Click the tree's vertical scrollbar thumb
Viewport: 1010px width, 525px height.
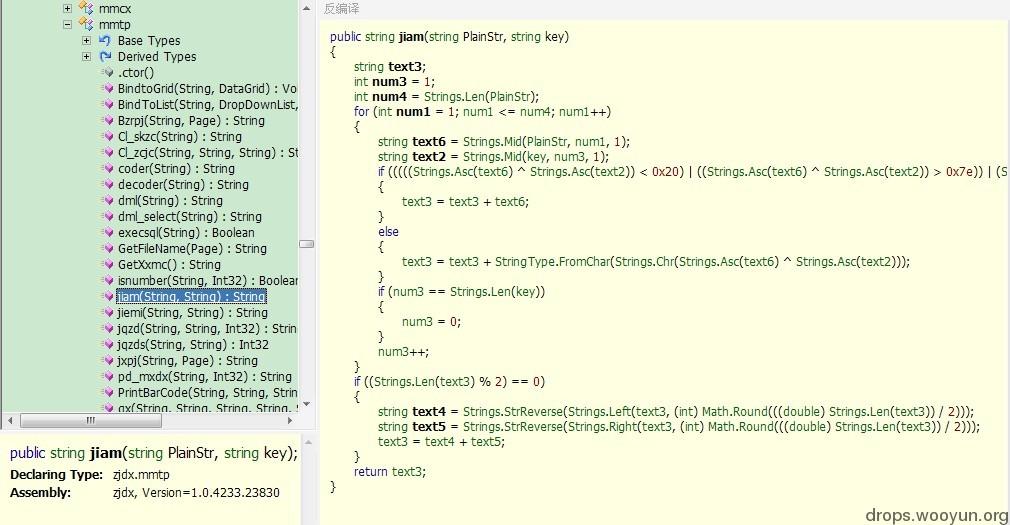(x=306, y=243)
